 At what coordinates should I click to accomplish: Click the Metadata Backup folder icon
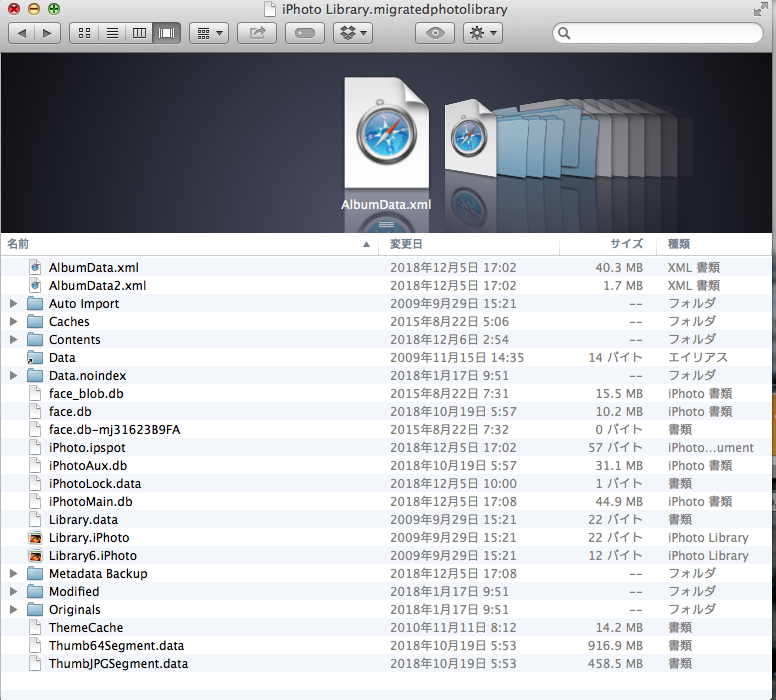tap(35, 573)
